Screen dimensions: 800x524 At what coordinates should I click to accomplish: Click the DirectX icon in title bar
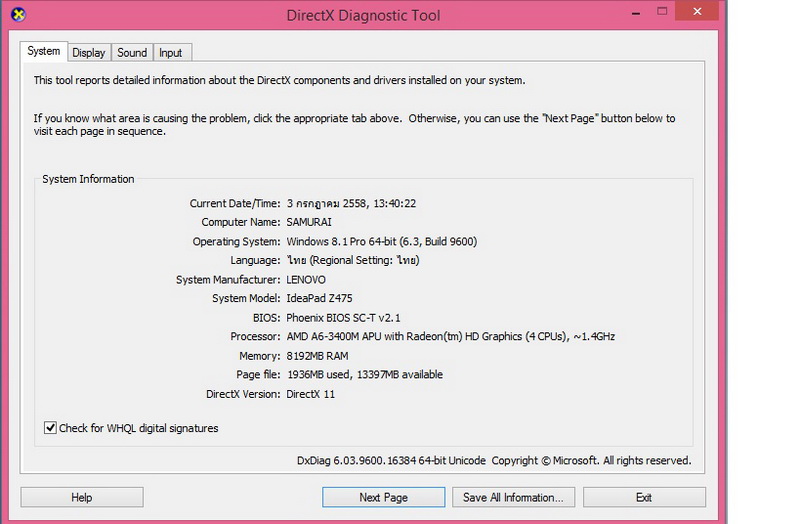pyautogui.click(x=18, y=14)
